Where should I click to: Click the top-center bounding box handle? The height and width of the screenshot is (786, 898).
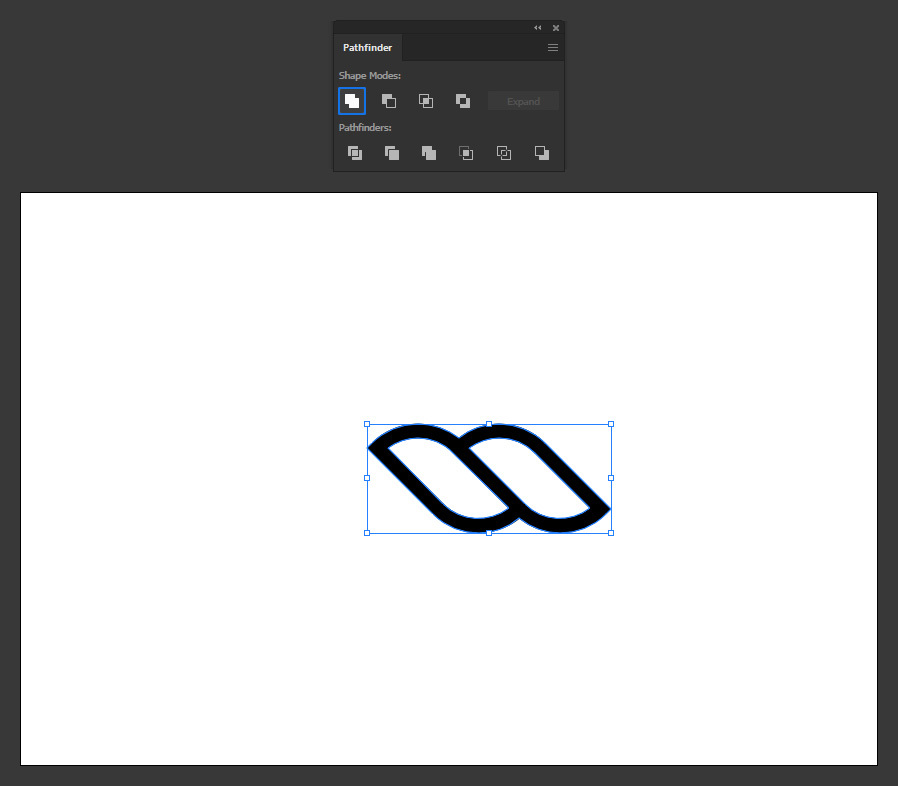489,424
